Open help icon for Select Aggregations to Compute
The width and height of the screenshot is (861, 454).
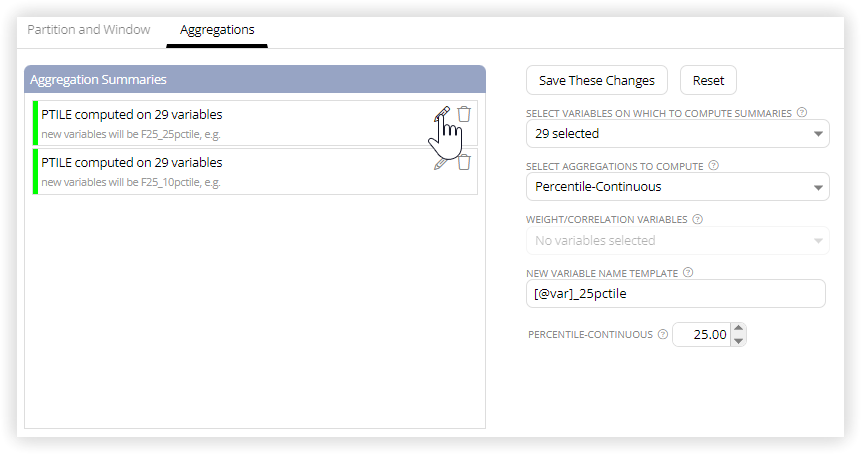(x=713, y=165)
